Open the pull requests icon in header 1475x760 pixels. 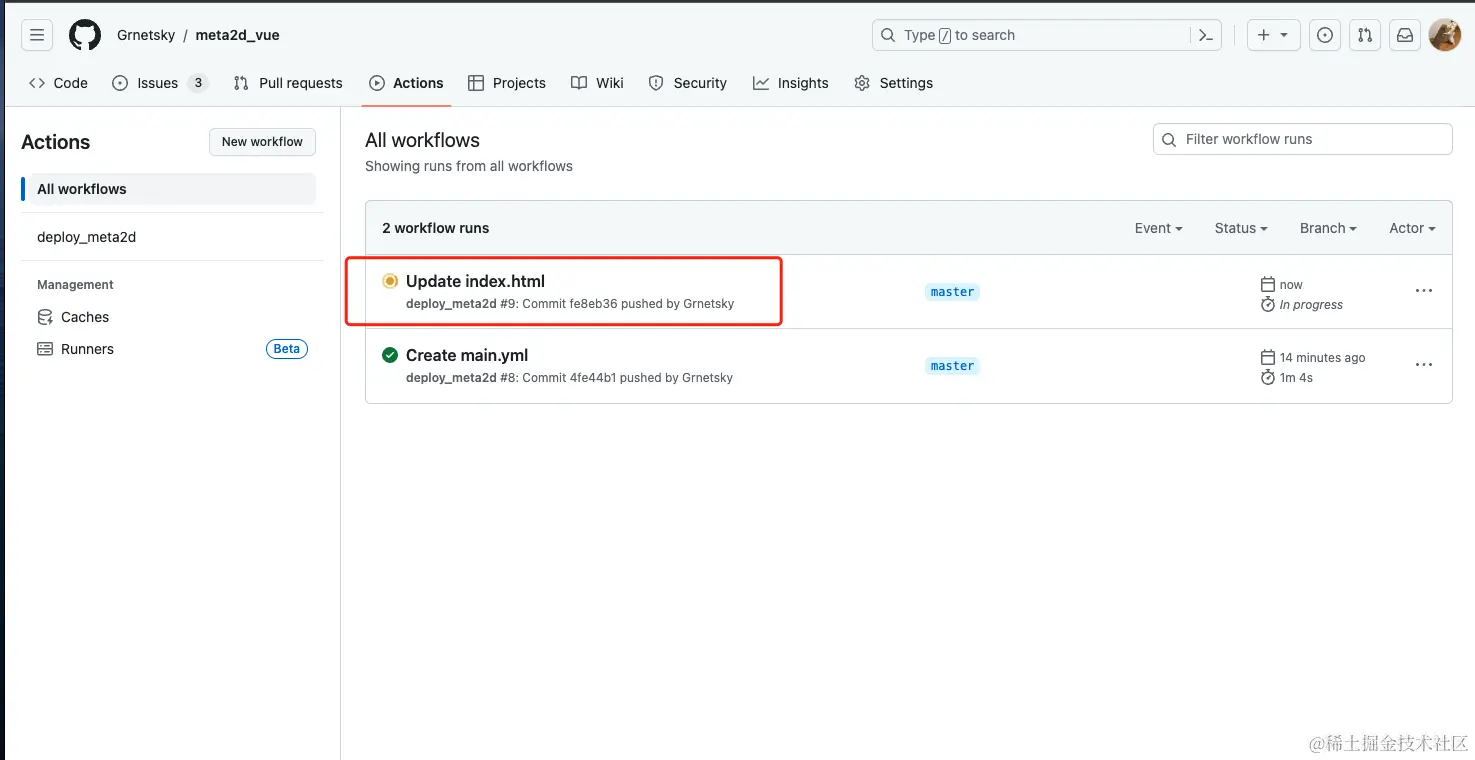click(1365, 35)
